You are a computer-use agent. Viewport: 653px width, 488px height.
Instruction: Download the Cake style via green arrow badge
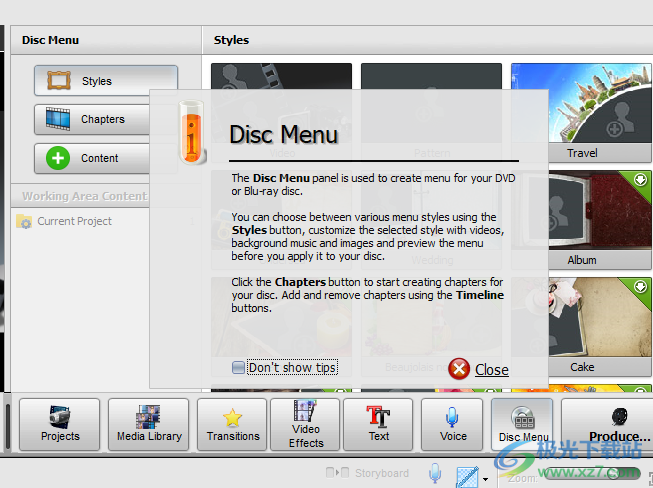tap(640, 286)
